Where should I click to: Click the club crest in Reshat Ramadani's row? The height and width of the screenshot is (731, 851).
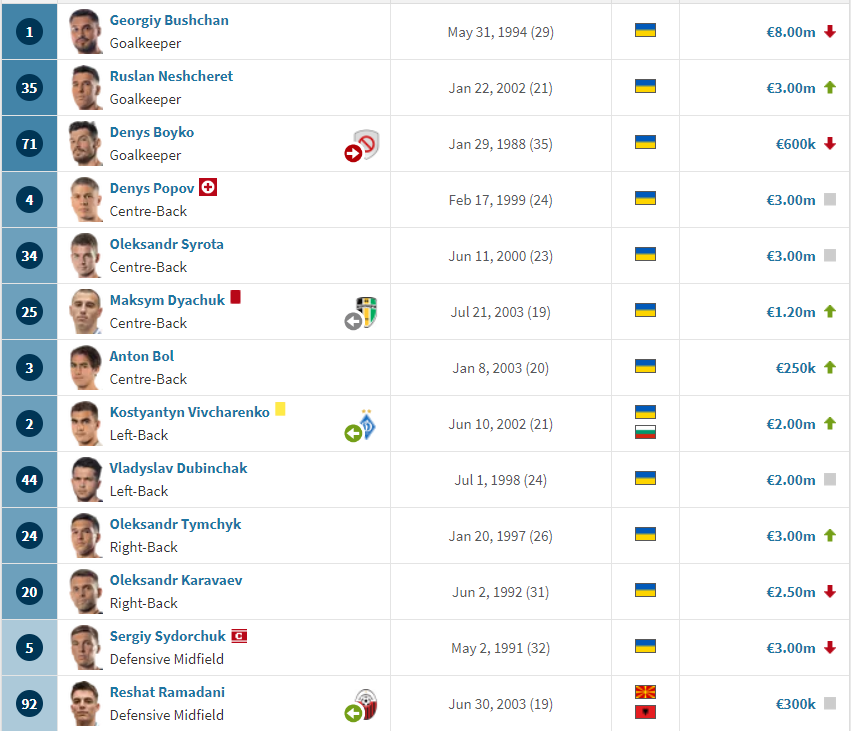[366, 706]
